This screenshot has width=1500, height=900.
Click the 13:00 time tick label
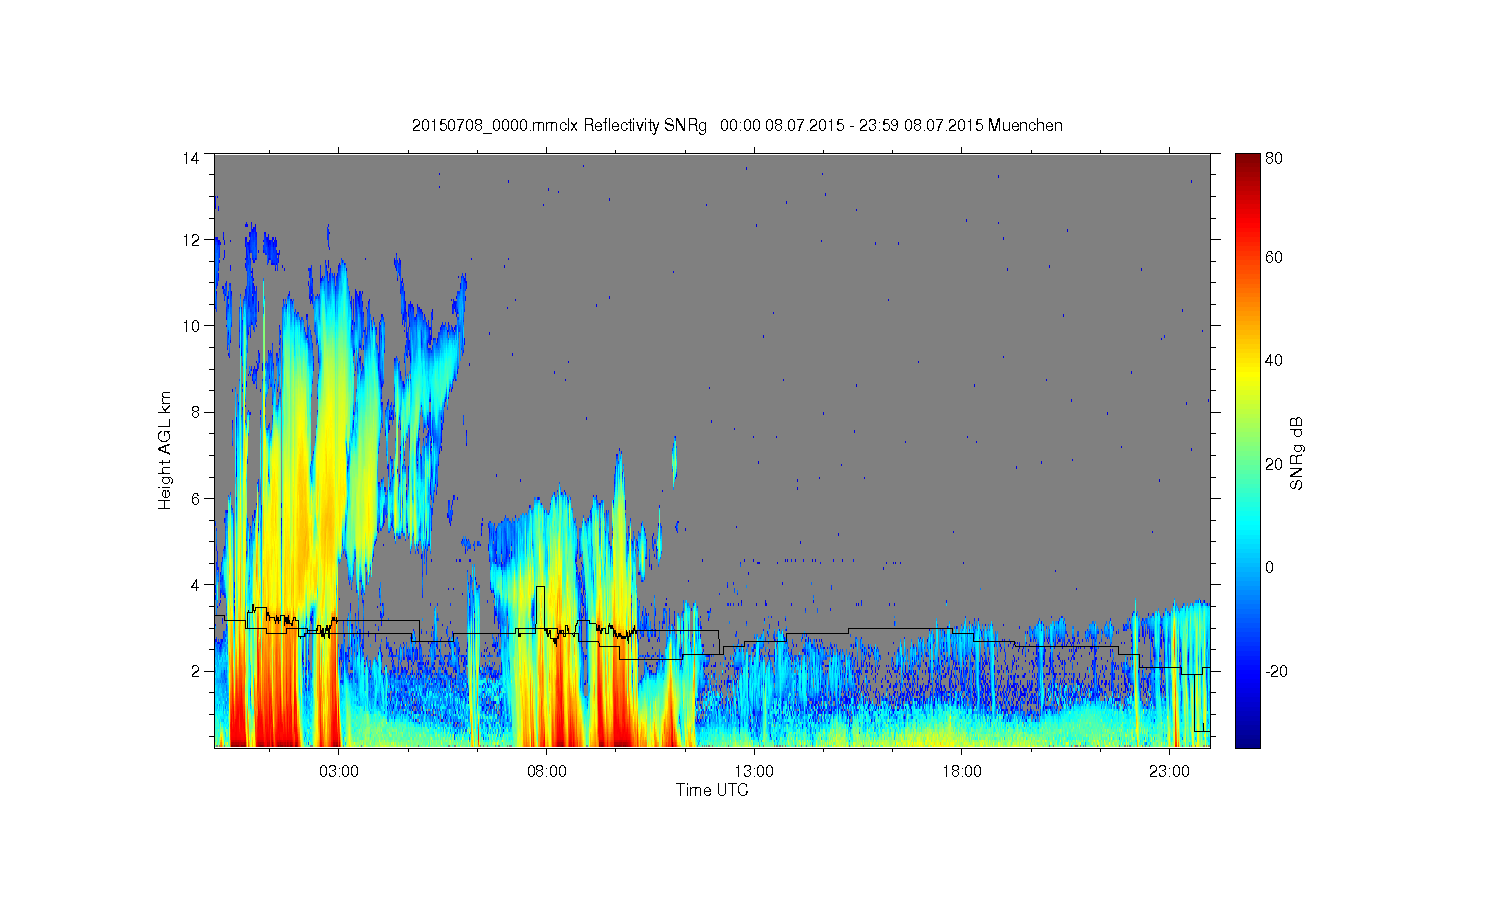[754, 772]
